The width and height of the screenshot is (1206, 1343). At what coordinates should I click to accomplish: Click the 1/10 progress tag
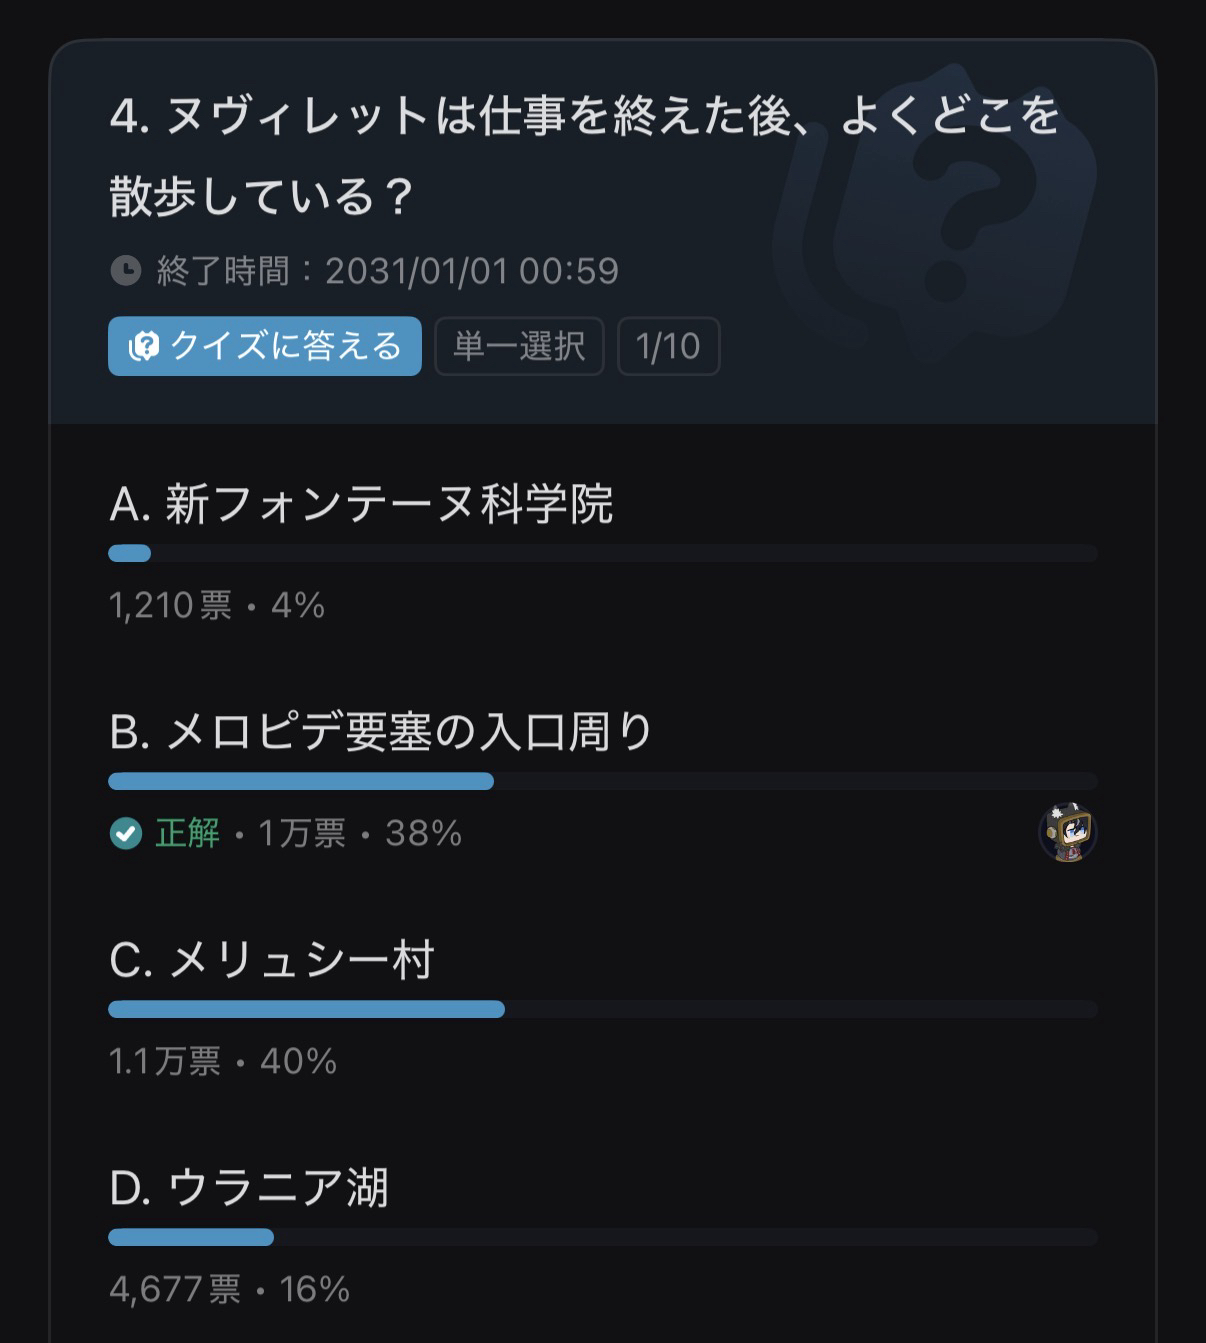[668, 346]
